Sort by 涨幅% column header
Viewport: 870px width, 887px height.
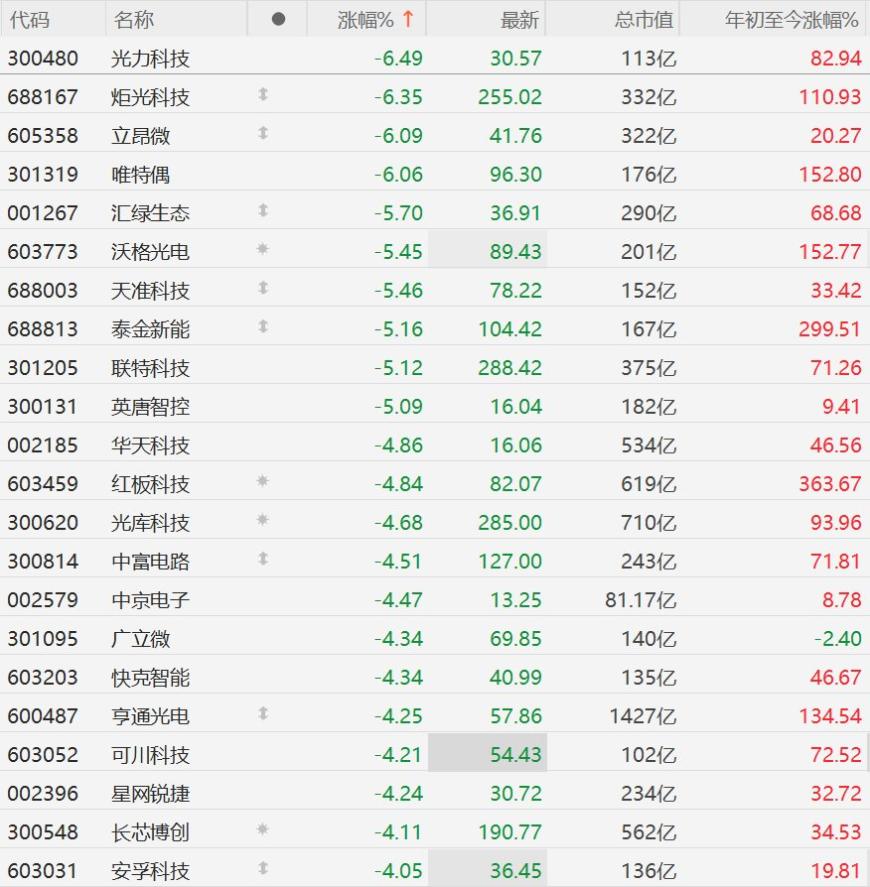pos(366,20)
